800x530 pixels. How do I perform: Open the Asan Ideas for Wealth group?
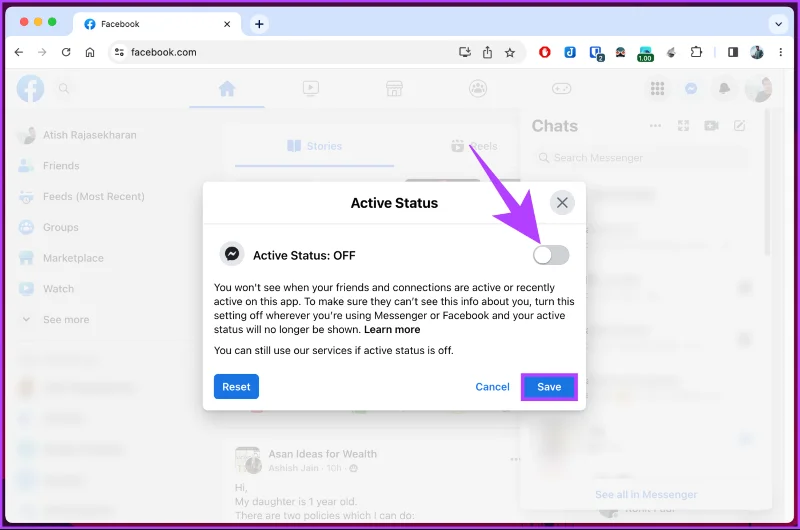point(322,454)
